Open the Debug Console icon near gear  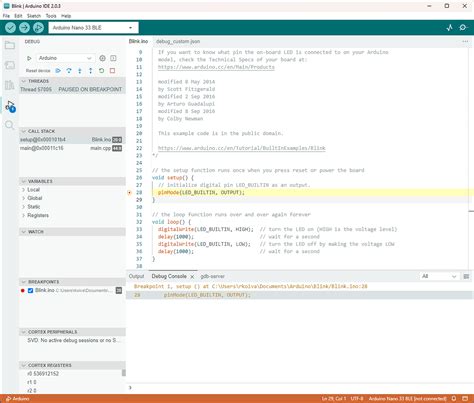(x=113, y=58)
